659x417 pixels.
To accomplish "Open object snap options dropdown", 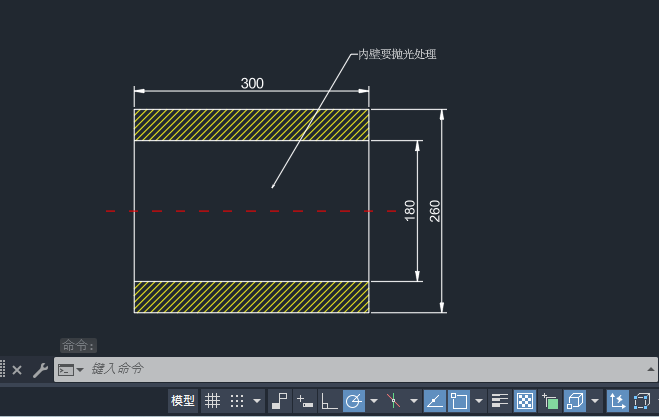I will [x=479, y=401].
